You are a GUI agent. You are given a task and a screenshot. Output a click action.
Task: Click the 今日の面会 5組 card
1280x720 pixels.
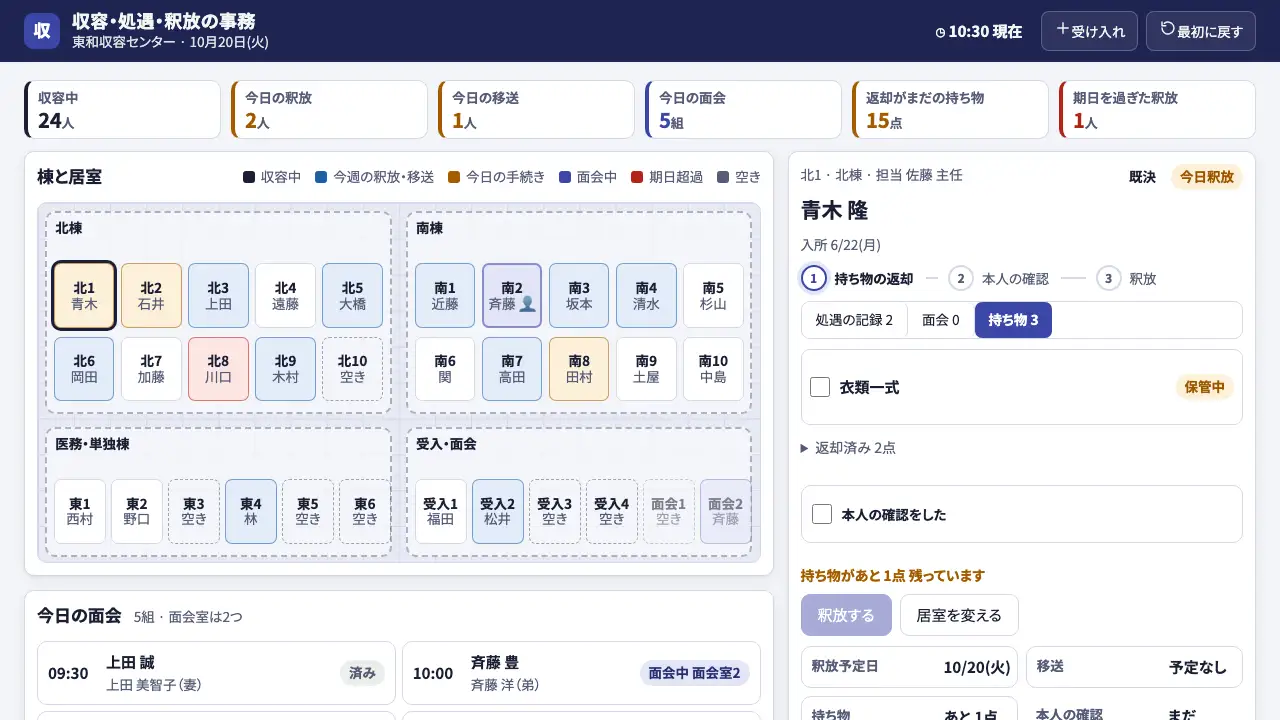[743, 109]
